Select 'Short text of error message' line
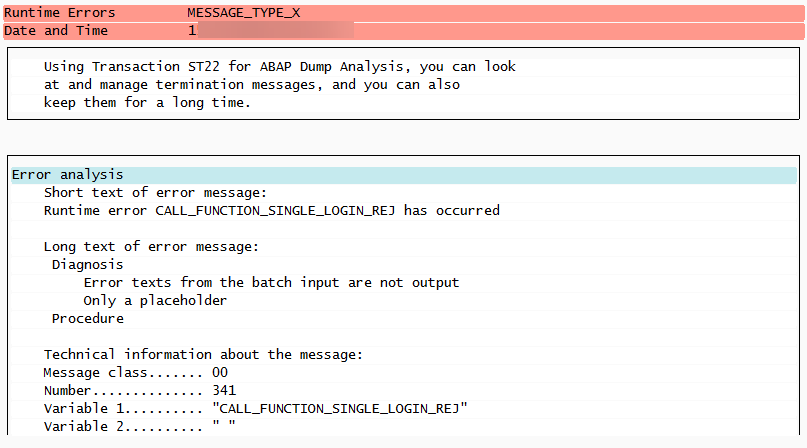This screenshot has height=448, width=807. [x=155, y=193]
